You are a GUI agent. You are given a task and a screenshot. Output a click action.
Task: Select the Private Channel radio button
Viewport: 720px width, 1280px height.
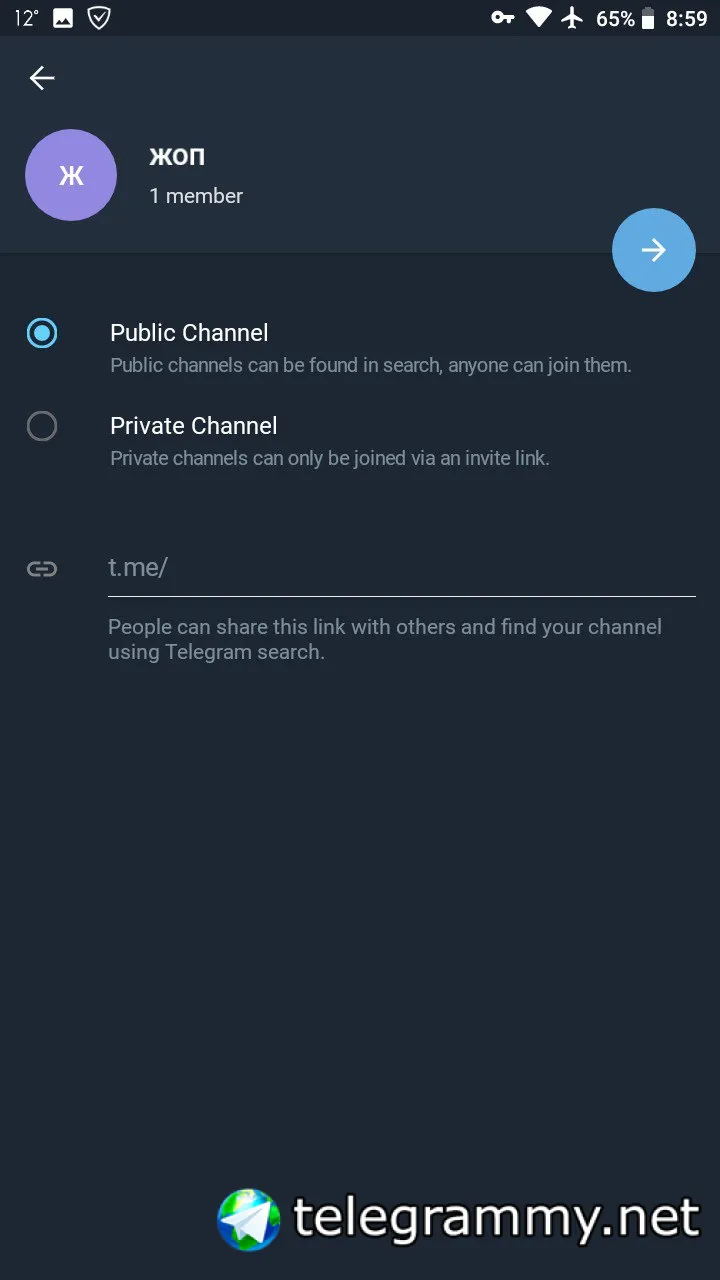point(42,427)
